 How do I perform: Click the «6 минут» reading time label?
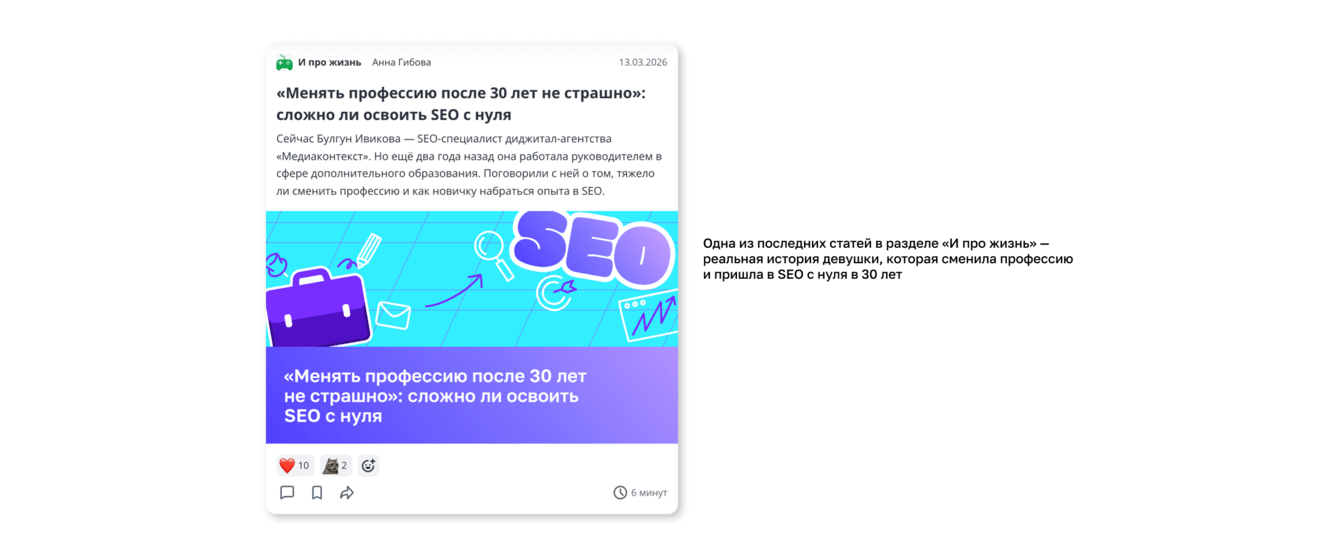649,493
